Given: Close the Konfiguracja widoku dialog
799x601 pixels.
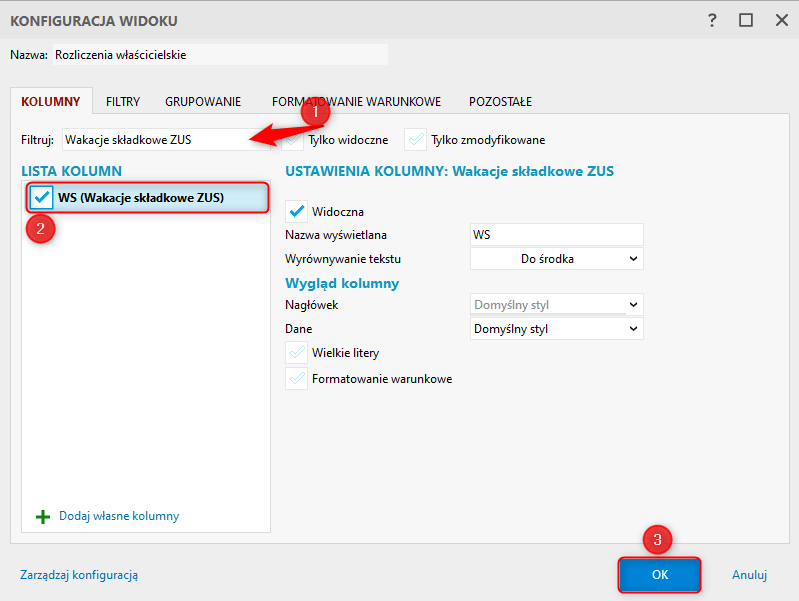Looking at the screenshot, I should coord(782,20).
